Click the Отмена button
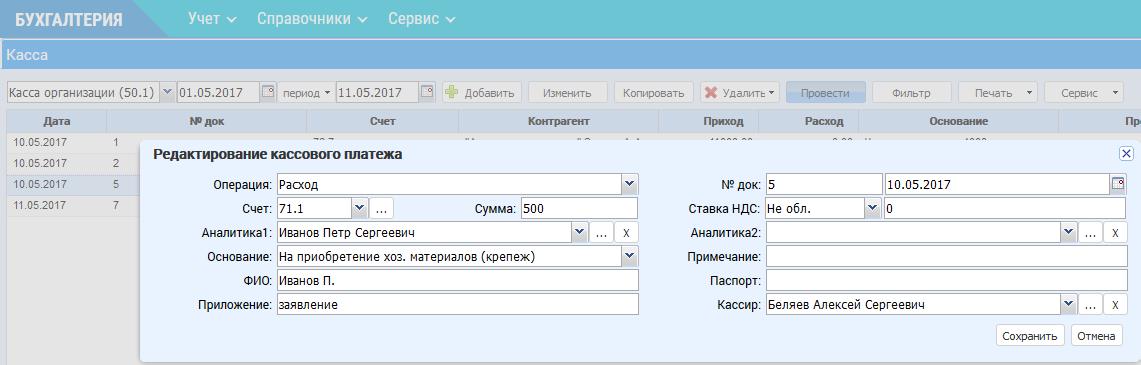Viewport: 1141px width, 365px height. click(1096, 336)
